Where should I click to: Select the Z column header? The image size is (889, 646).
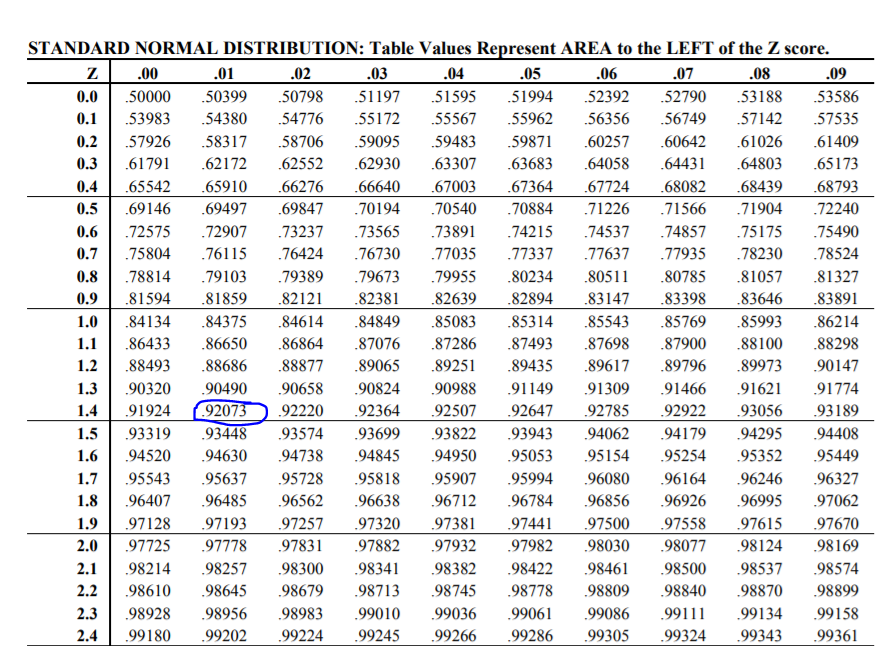[x=89, y=74]
